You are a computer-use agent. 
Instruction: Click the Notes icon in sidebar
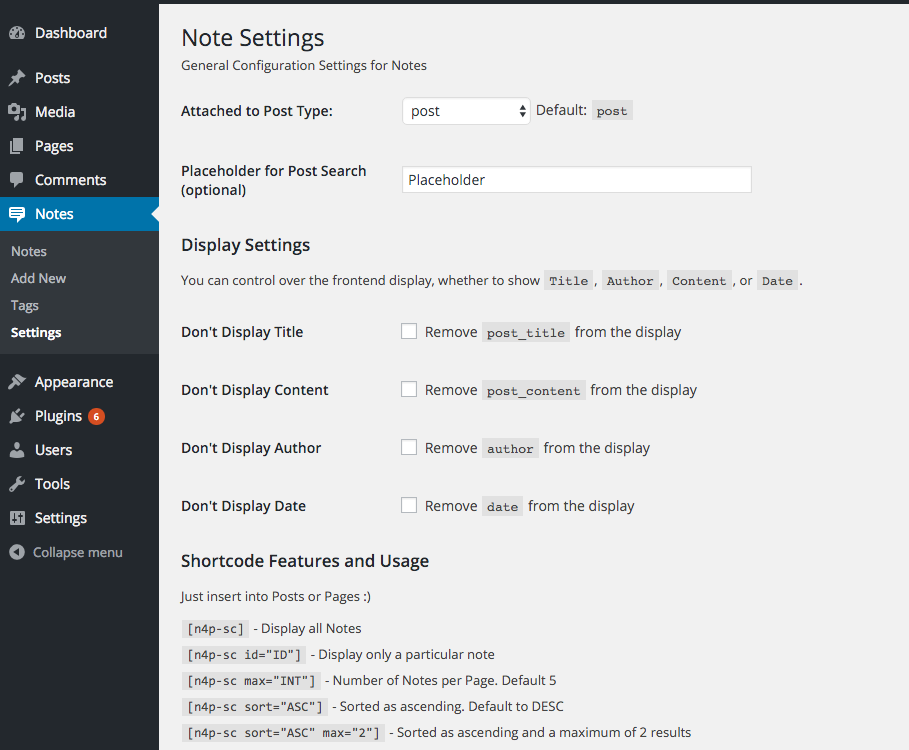17,214
